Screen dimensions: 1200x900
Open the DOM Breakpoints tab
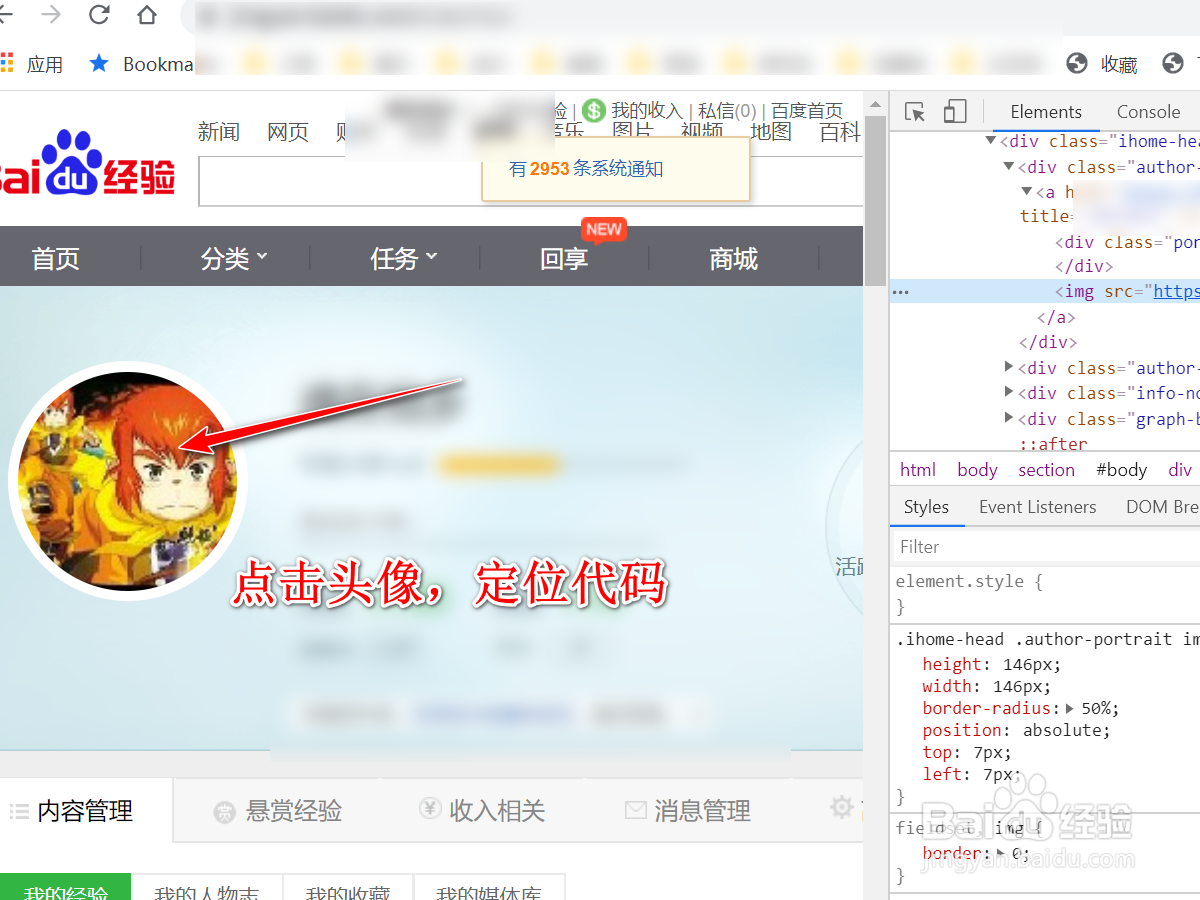click(x=1162, y=507)
